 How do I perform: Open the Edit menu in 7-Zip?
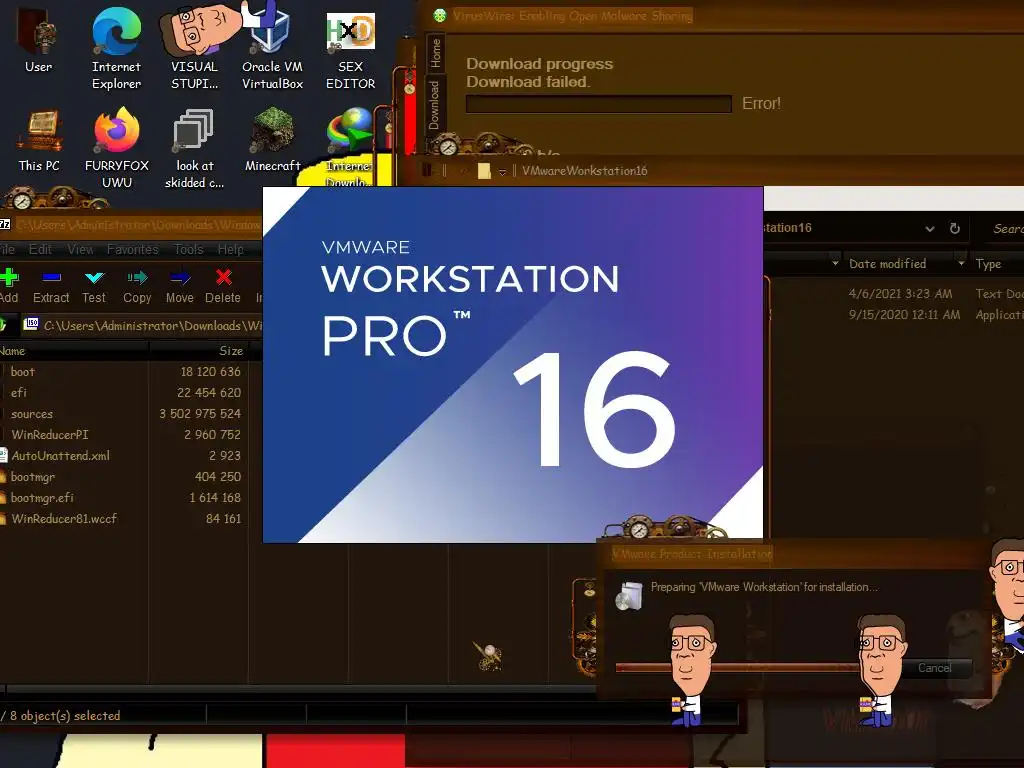point(40,249)
